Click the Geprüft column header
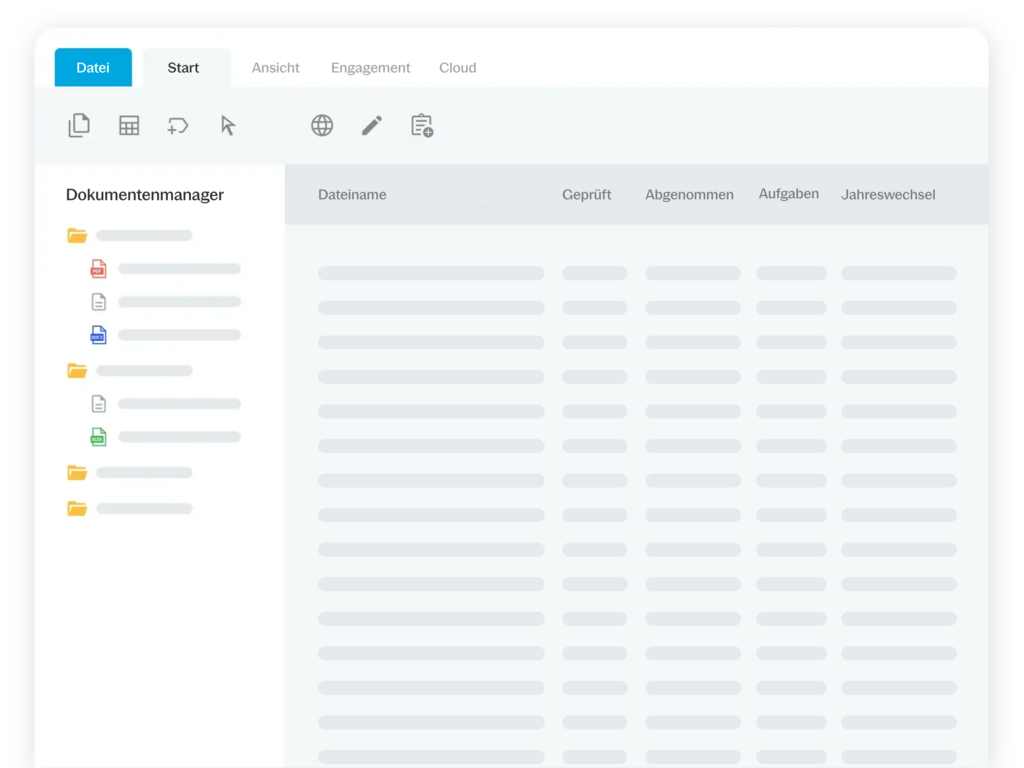The image size is (1024, 768). [x=586, y=195]
